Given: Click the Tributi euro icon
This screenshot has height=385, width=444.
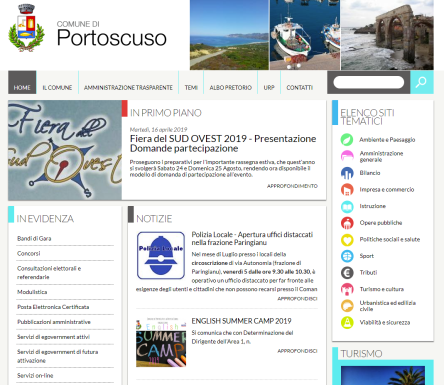Looking at the screenshot, I should click(347, 273).
